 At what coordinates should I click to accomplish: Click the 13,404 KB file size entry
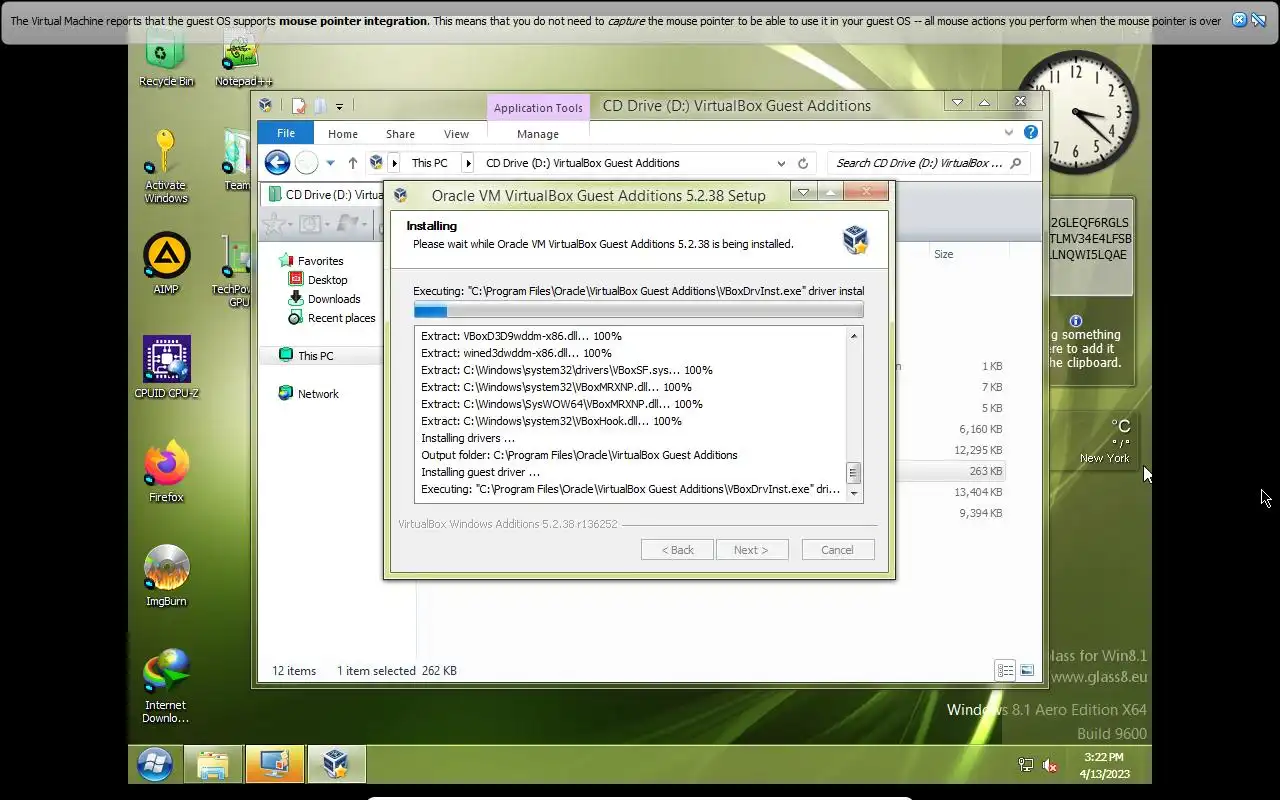pyautogui.click(x=978, y=492)
